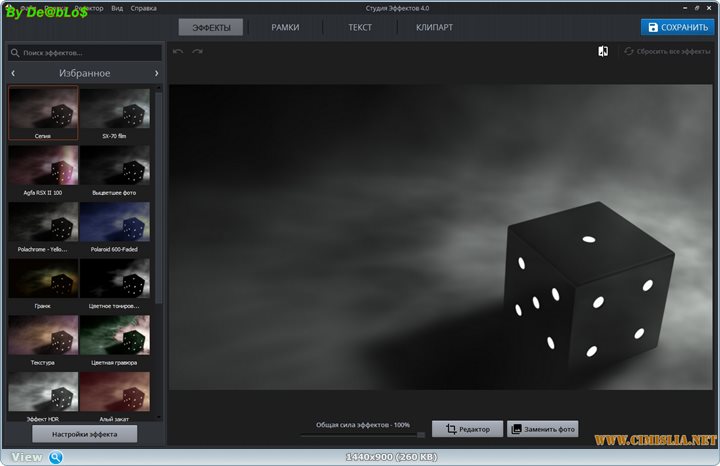Click Заменить фото to replace the photo
The image size is (720, 466).
pyautogui.click(x=543, y=429)
